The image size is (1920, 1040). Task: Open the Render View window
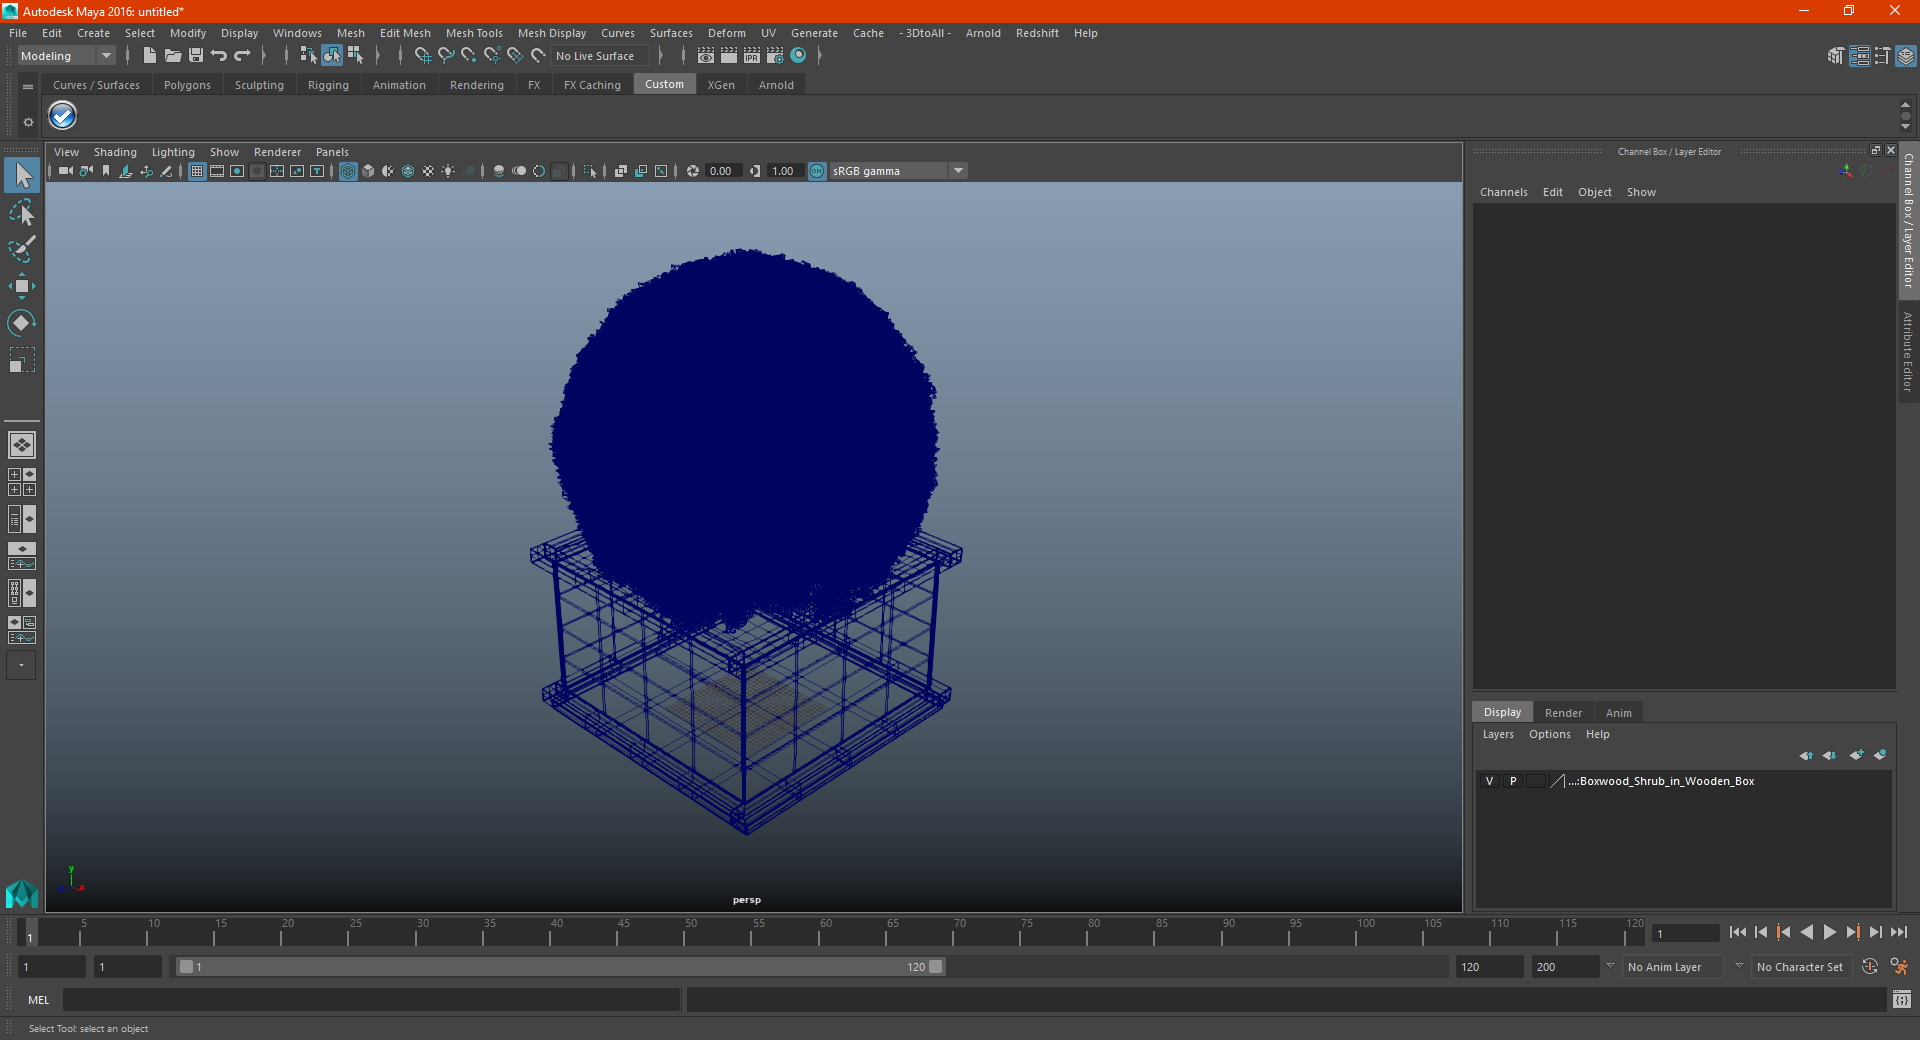click(x=706, y=56)
